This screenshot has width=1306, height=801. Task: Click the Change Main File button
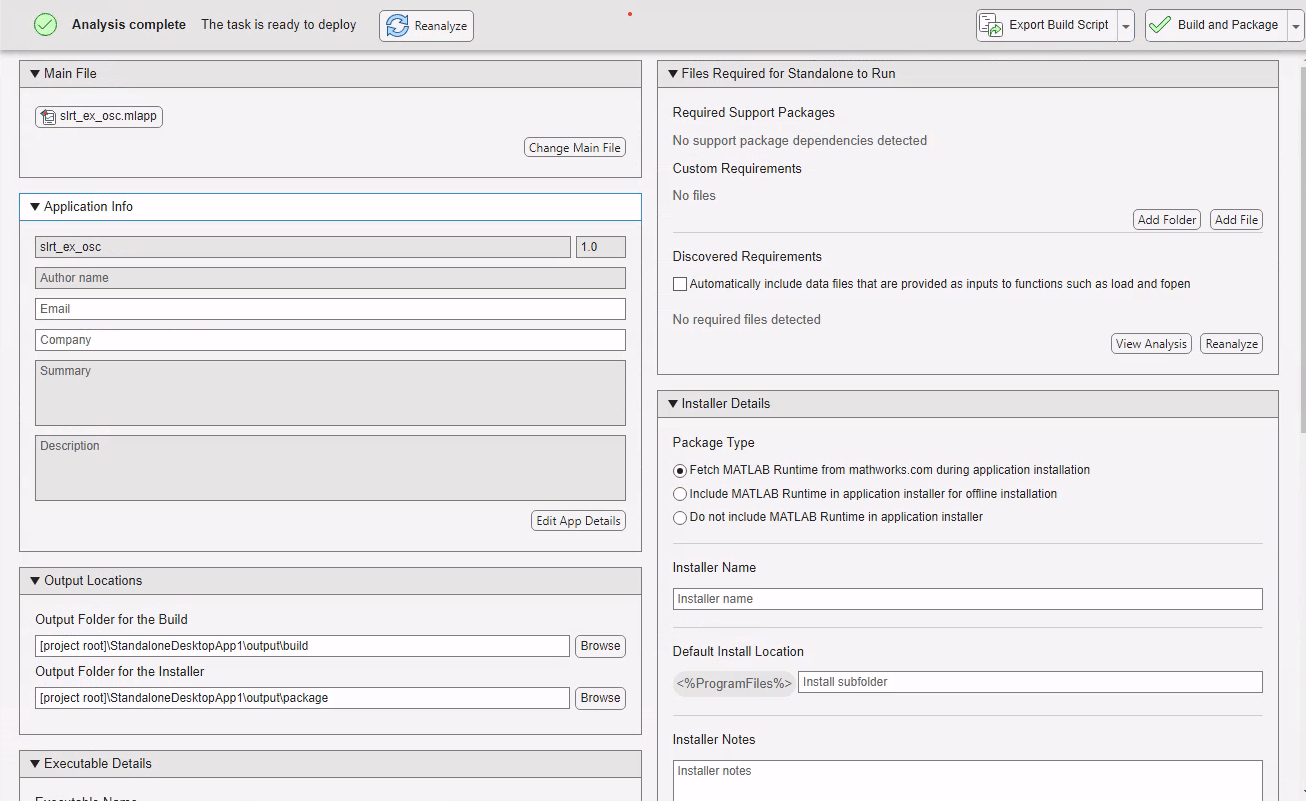tap(574, 146)
